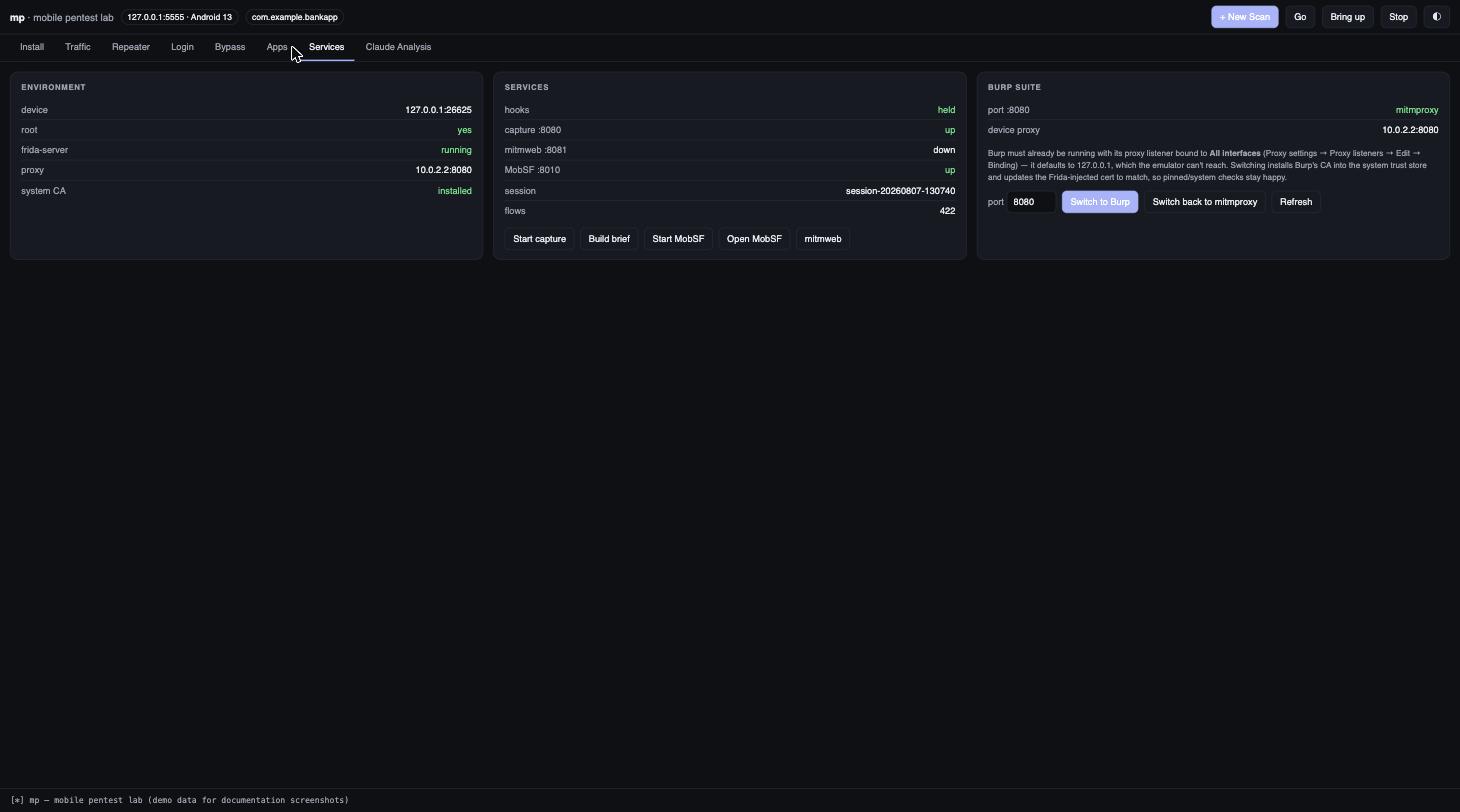
Task: Click the + New Scan button
Action: (1244, 17)
